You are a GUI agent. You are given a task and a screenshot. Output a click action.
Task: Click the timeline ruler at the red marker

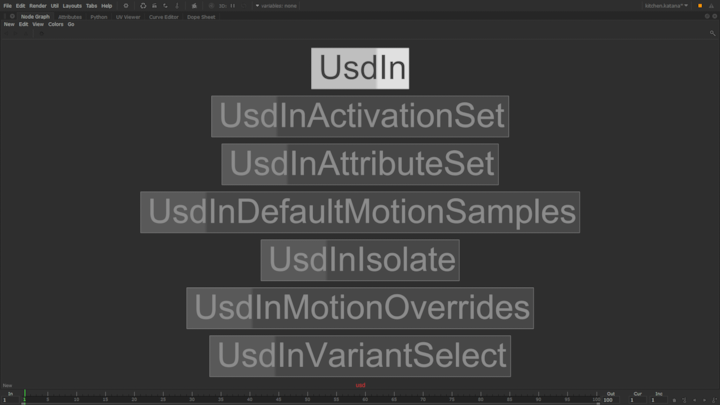click(361, 394)
